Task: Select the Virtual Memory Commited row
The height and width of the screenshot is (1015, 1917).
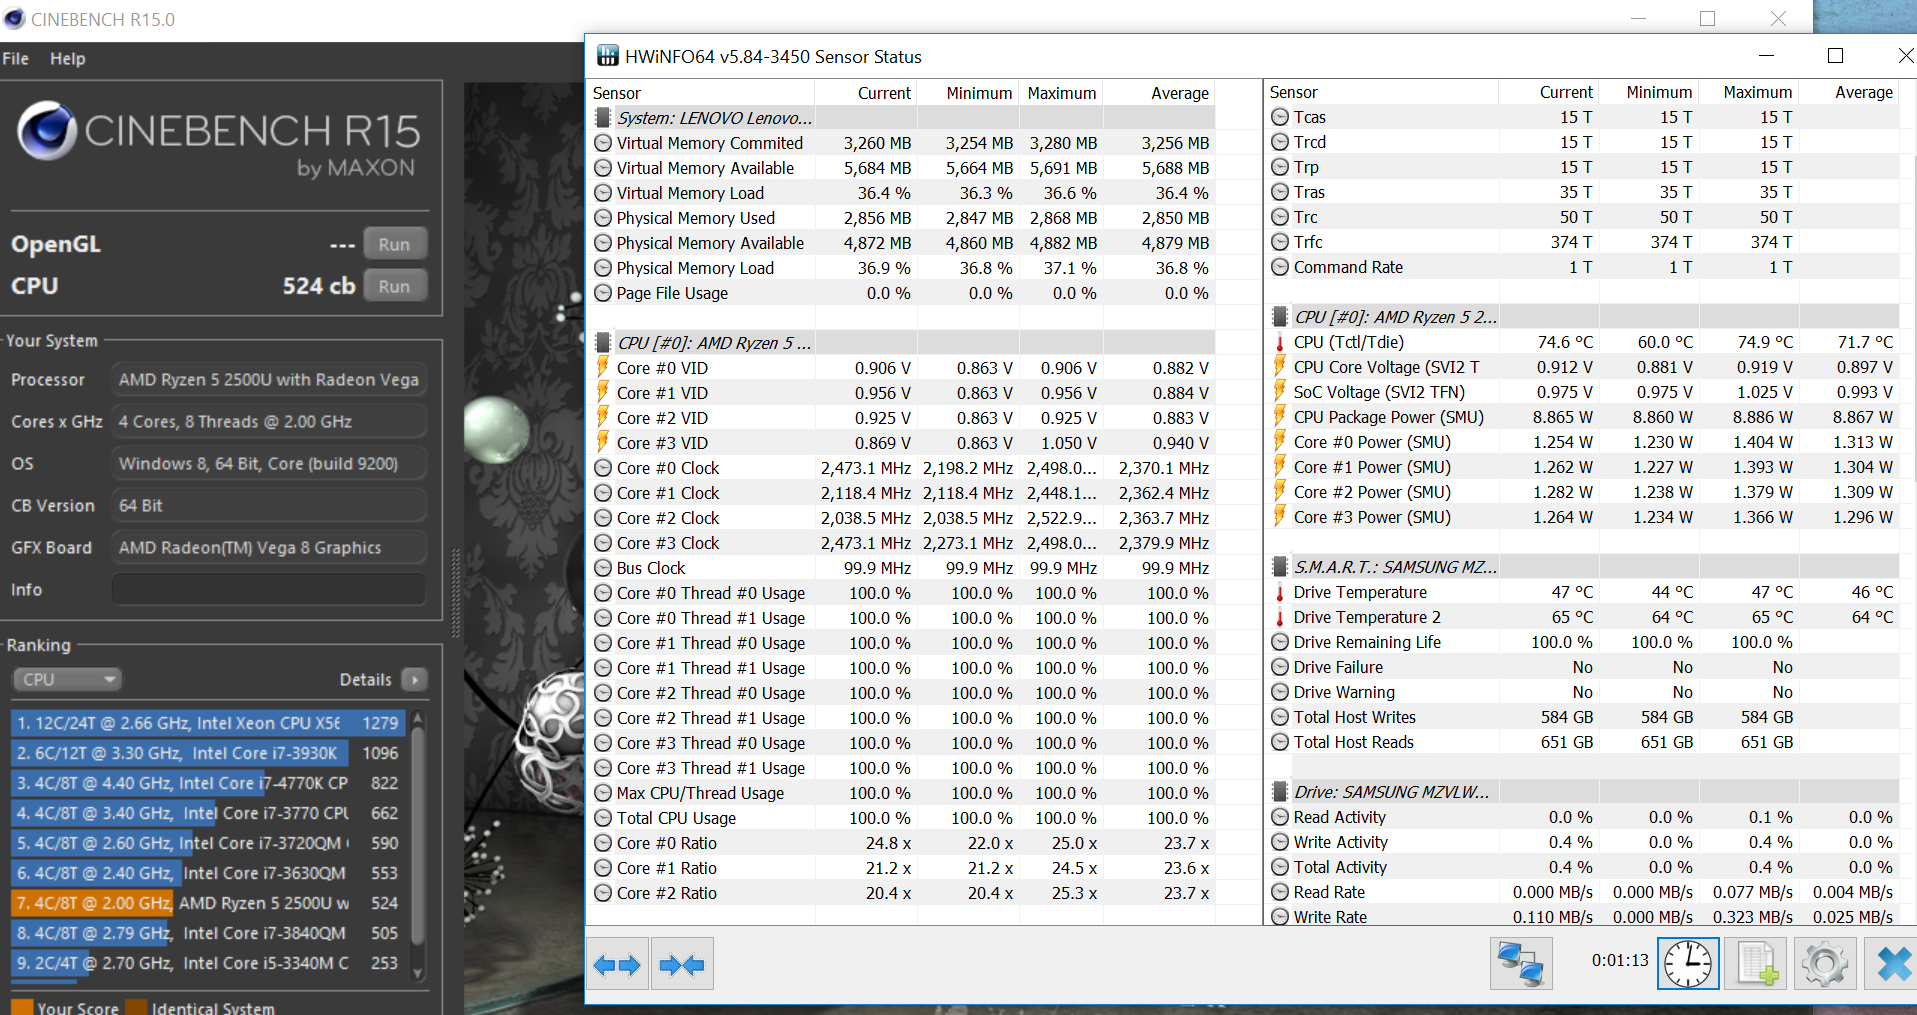Action: pos(902,143)
